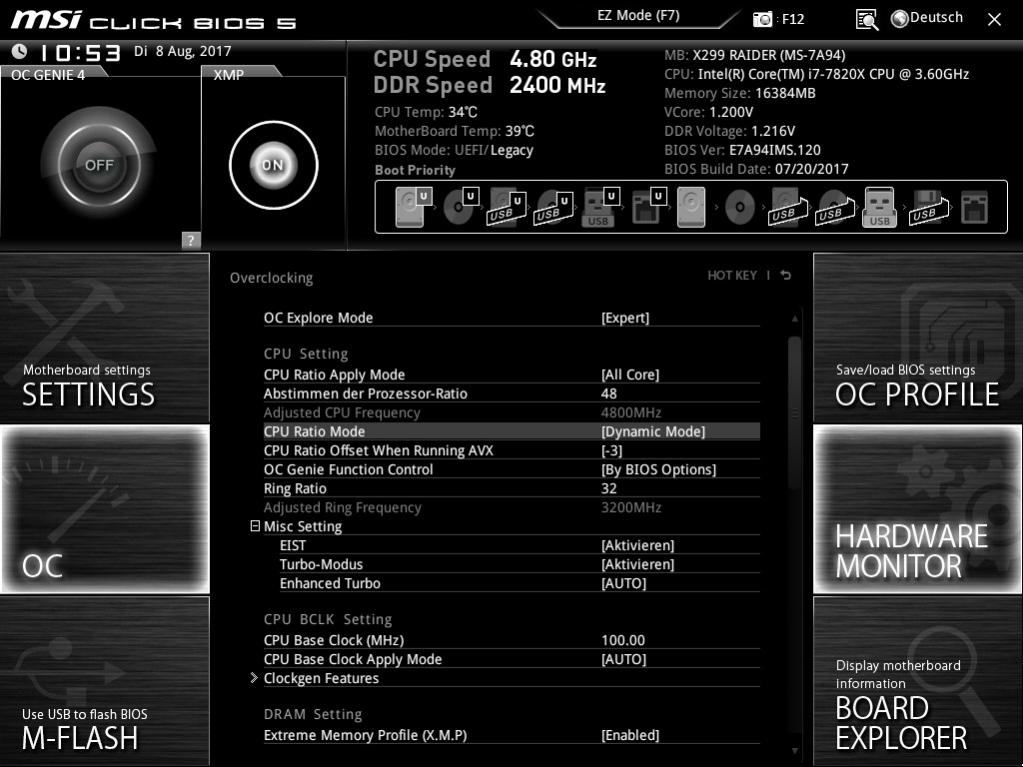Switch to EZ Mode (F7)

click(x=639, y=15)
